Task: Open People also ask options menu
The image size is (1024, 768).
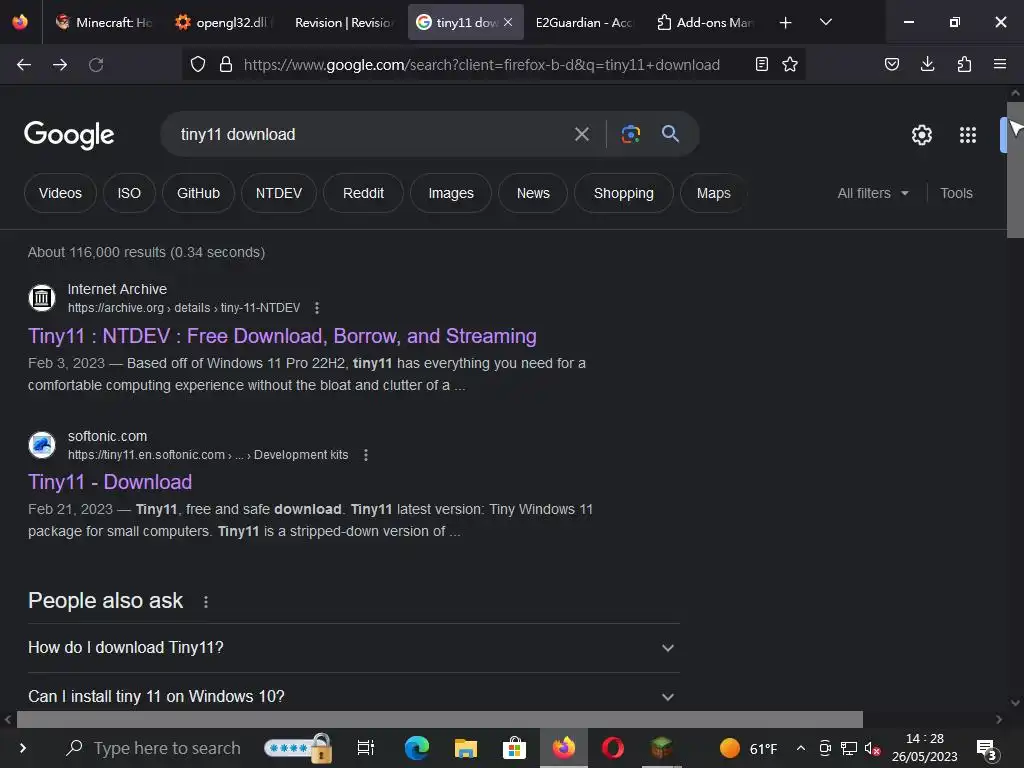Action: (x=206, y=601)
